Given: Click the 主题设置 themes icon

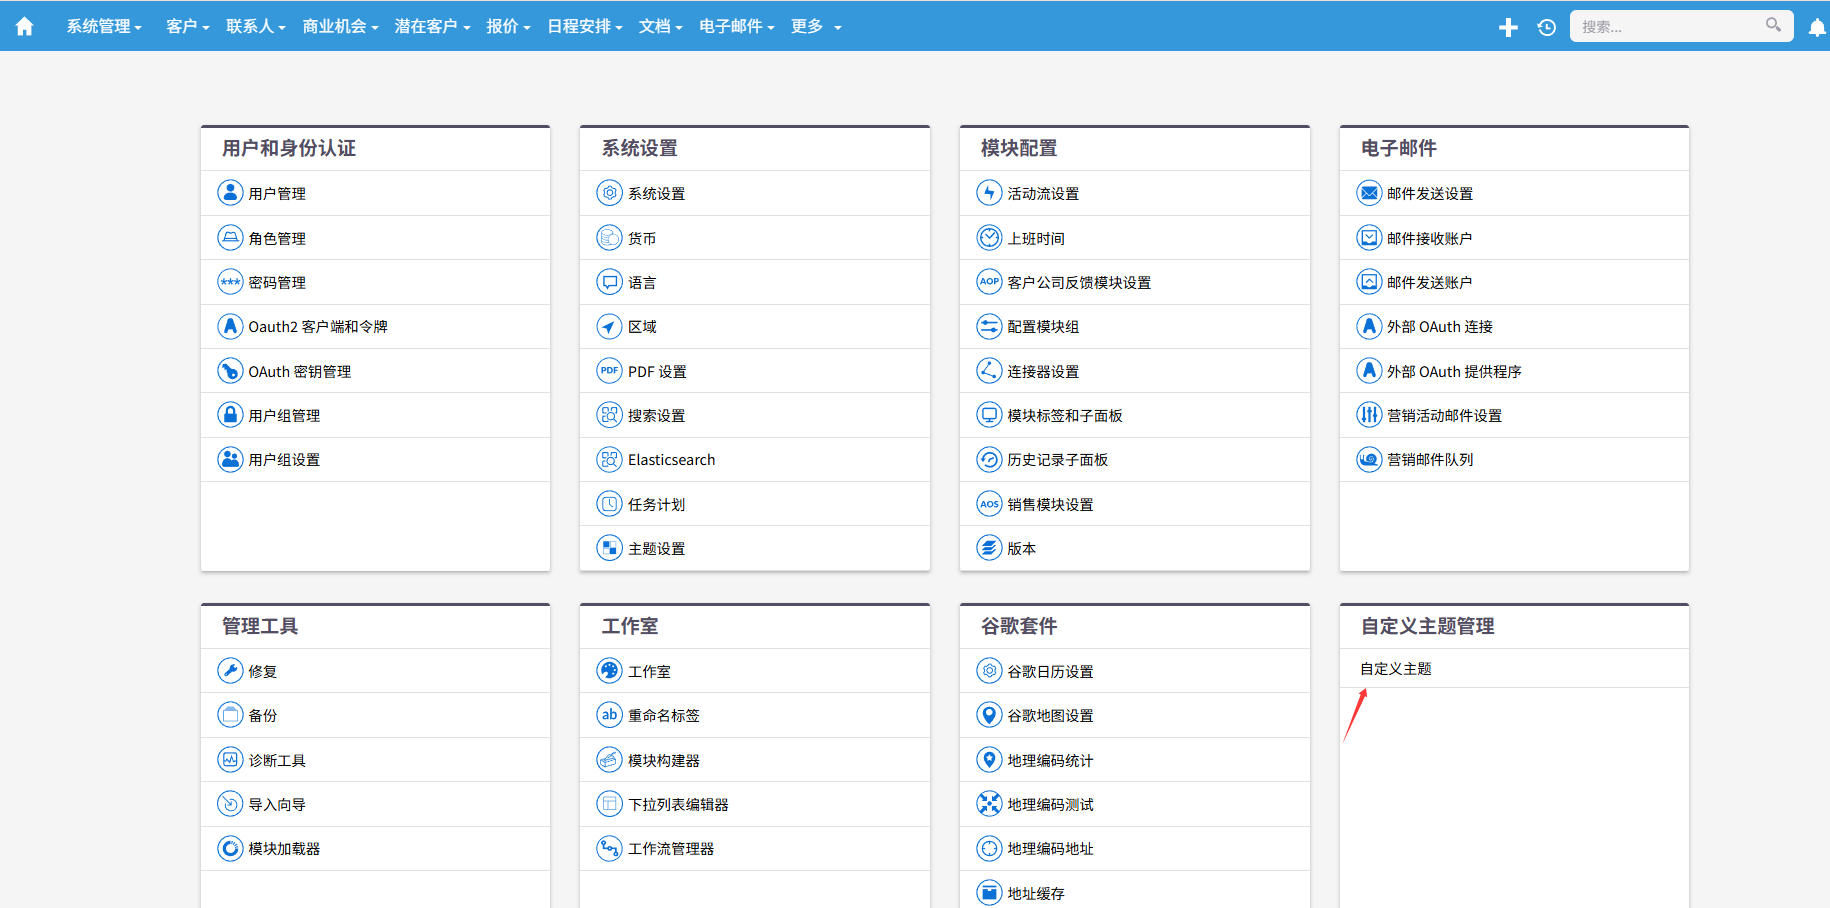Looking at the screenshot, I should [609, 547].
